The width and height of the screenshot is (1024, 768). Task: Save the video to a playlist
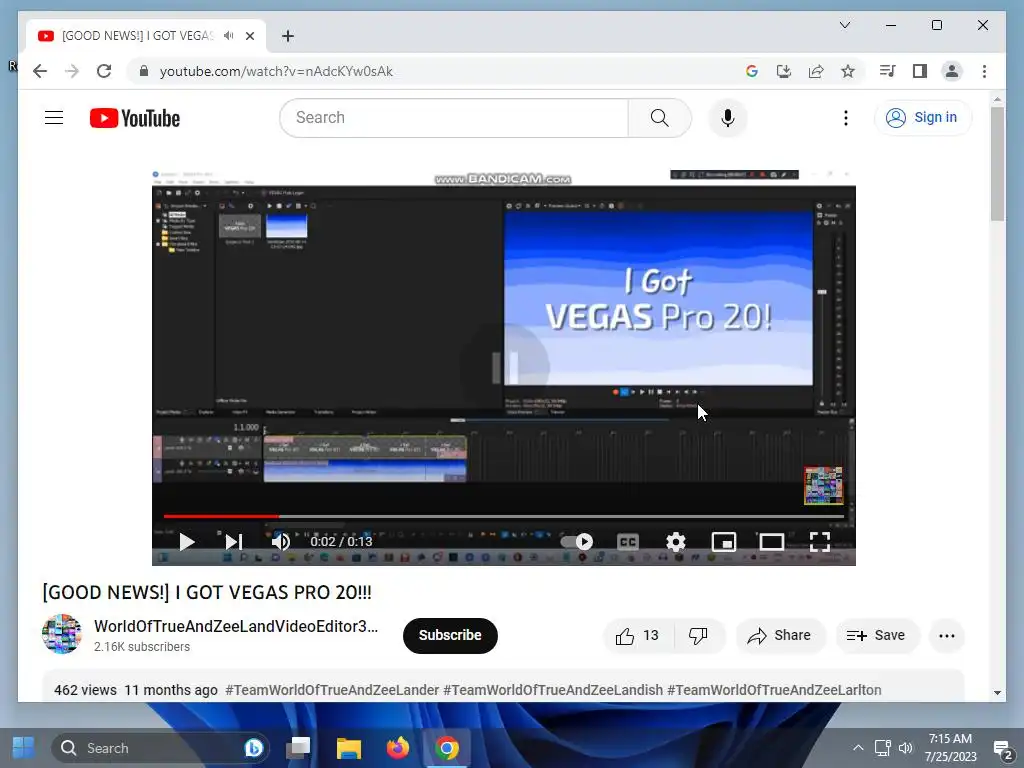(876, 635)
